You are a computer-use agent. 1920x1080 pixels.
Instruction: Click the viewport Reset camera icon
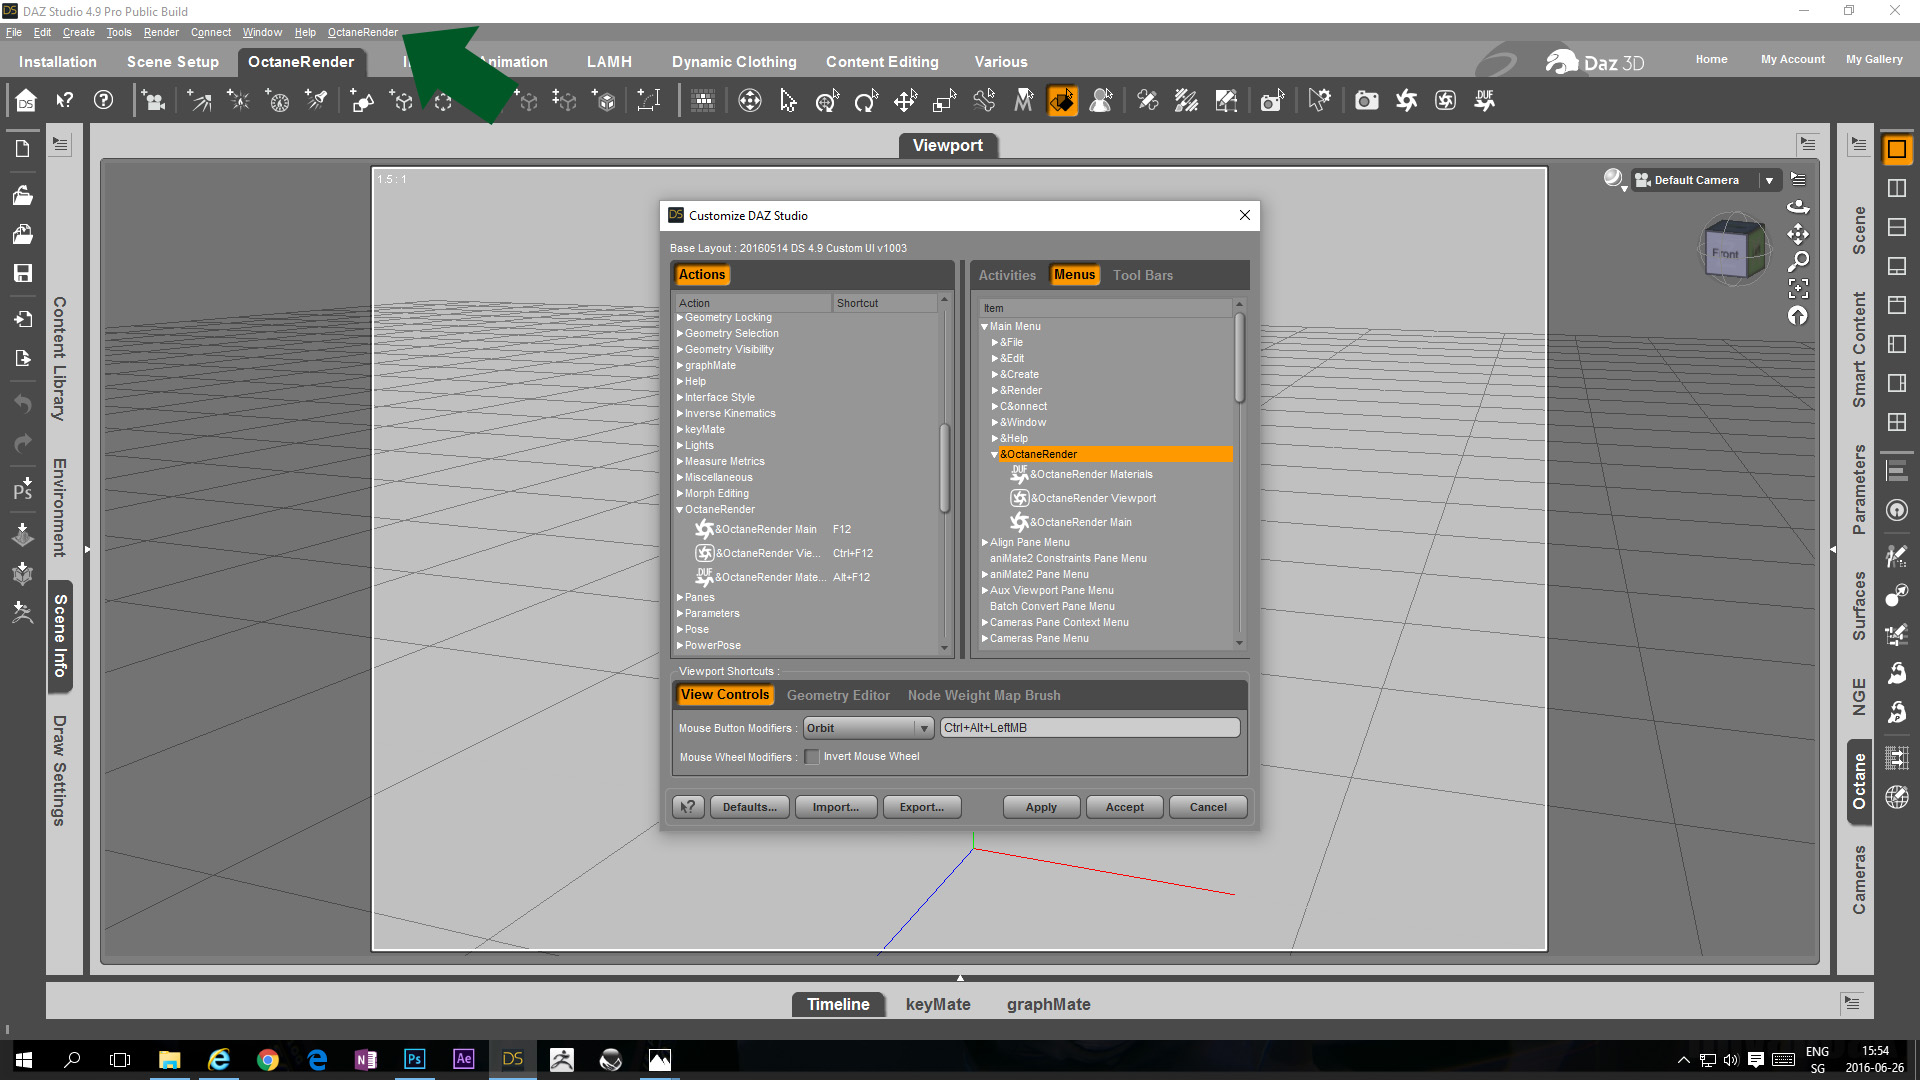[x=1798, y=316]
